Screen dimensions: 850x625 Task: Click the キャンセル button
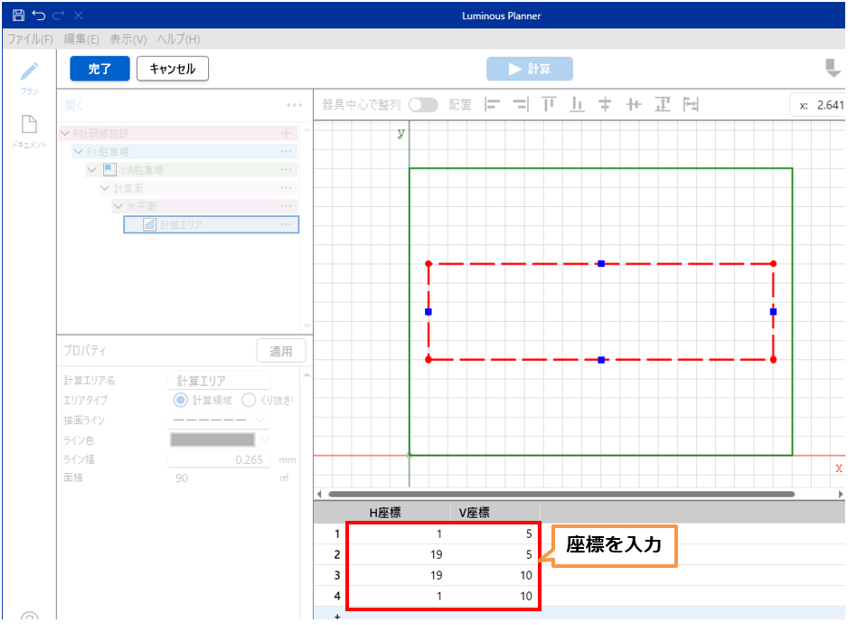[x=172, y=68]
